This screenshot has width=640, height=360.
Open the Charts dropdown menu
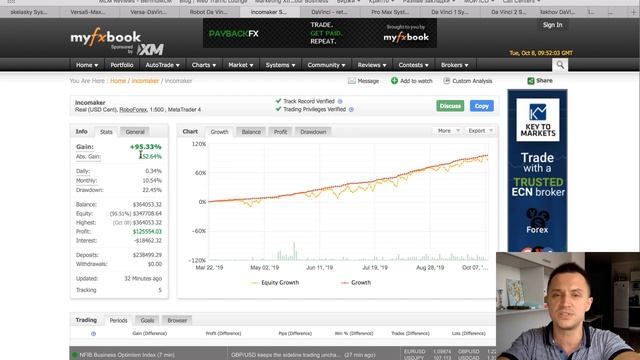point(204,65)
